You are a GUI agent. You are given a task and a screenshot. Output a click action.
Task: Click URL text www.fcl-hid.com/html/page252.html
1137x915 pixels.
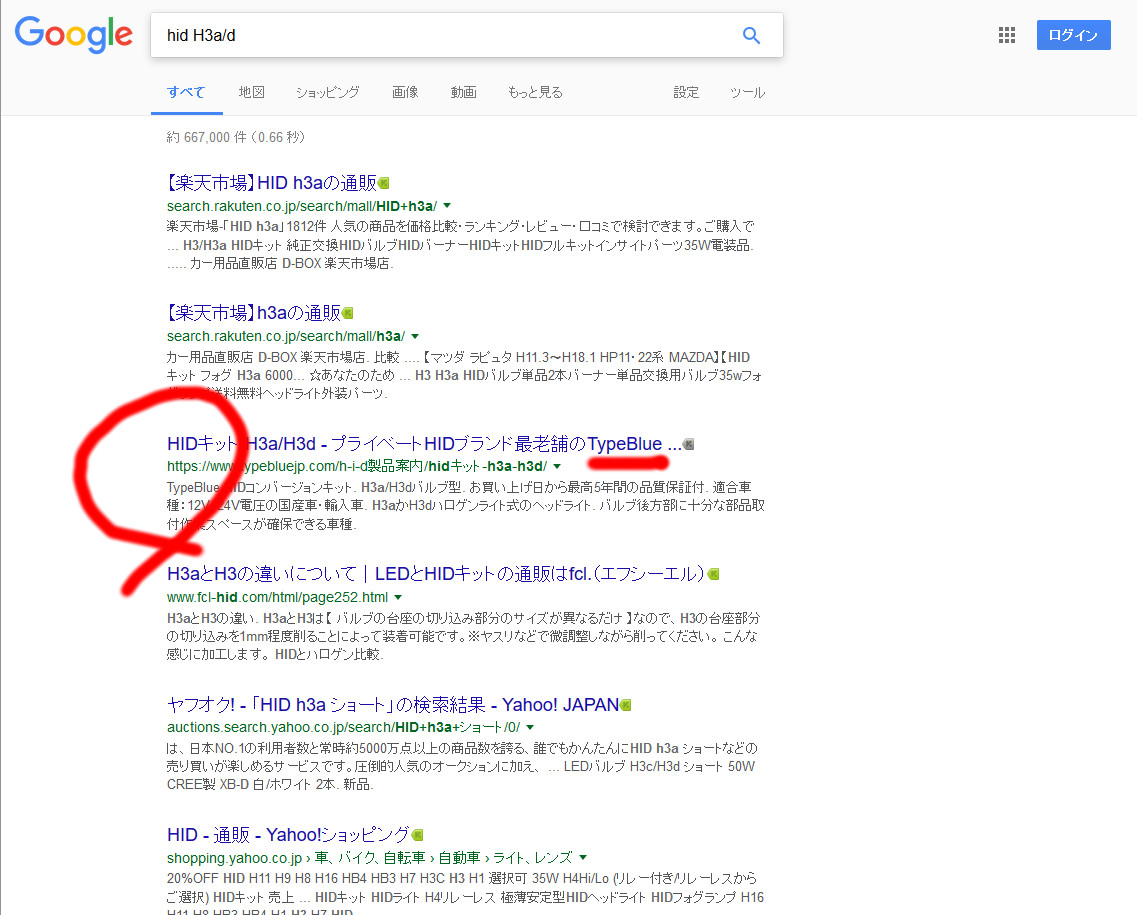click(x=278, y=597)
